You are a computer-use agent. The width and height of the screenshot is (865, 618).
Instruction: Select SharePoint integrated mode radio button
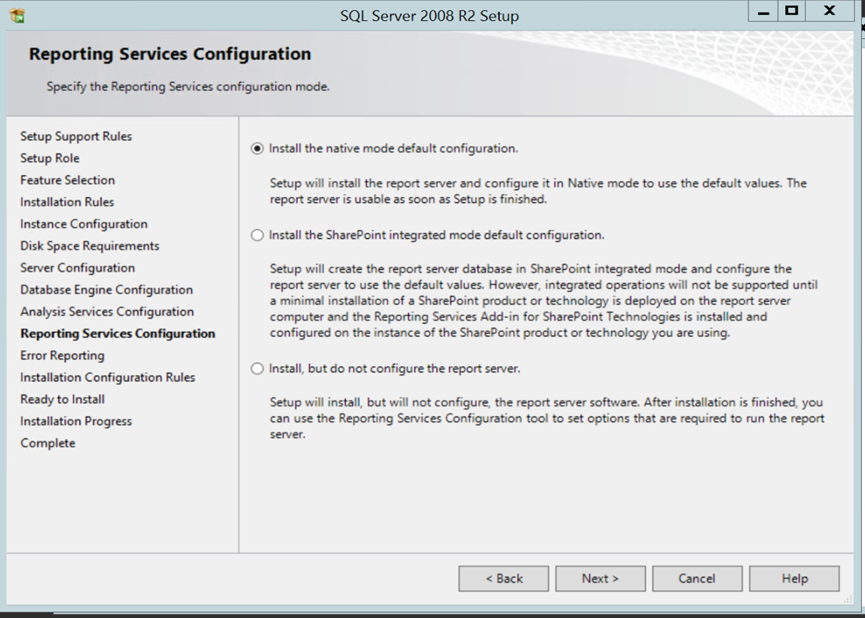(257, 235)
